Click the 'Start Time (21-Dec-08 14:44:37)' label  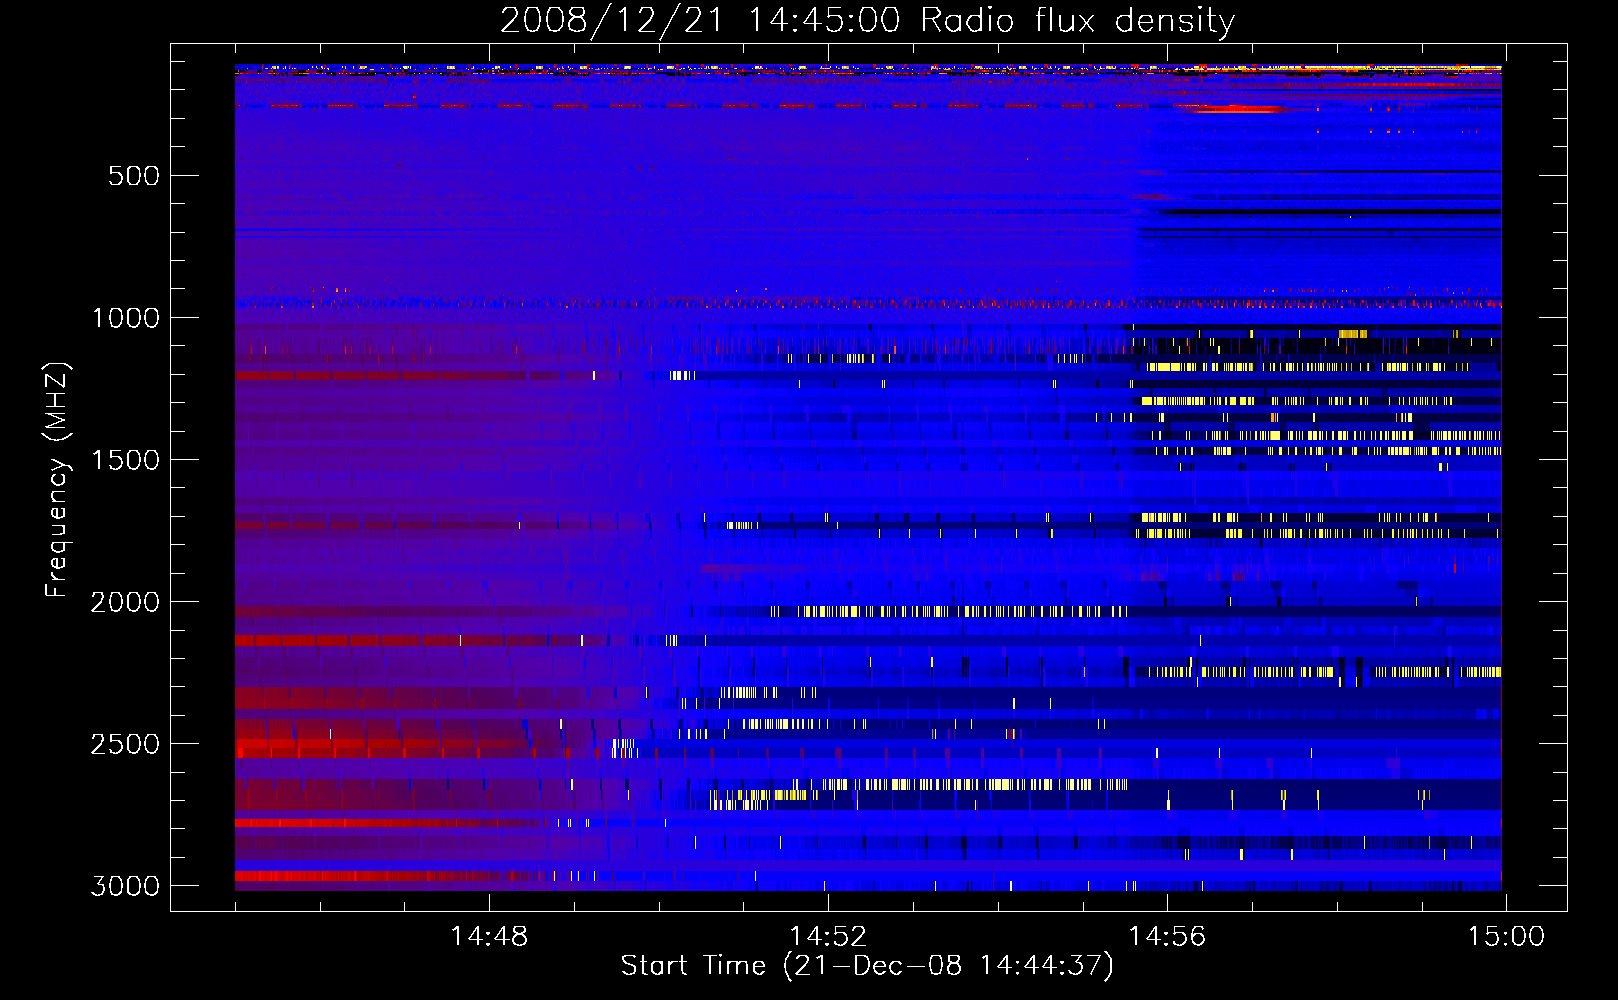pos(867,966)
